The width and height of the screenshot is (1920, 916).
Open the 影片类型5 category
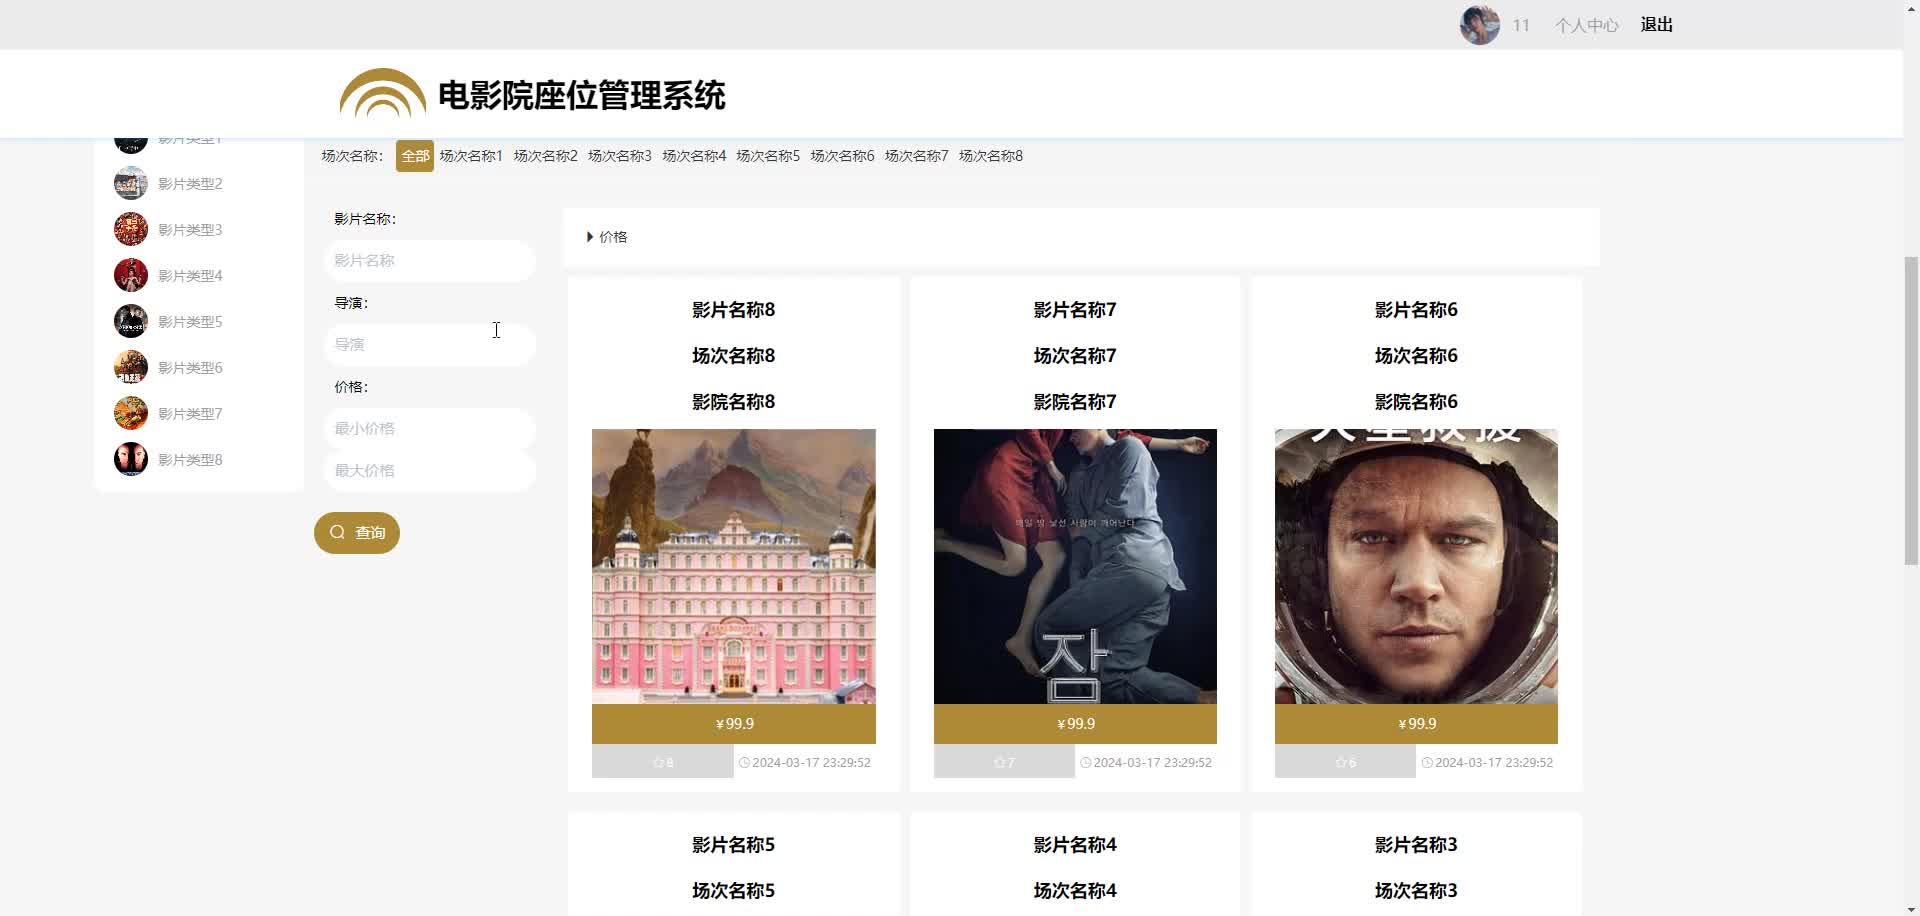[190, 322]
